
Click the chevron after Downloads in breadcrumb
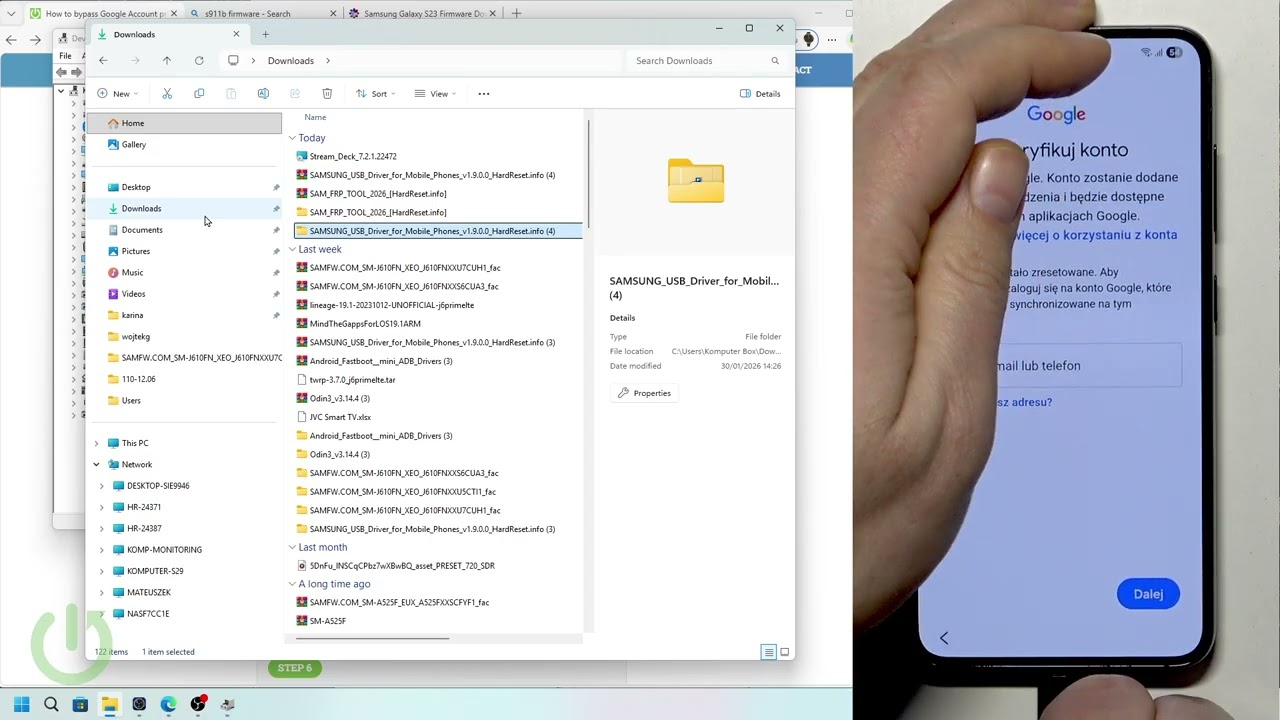(328, 61)
